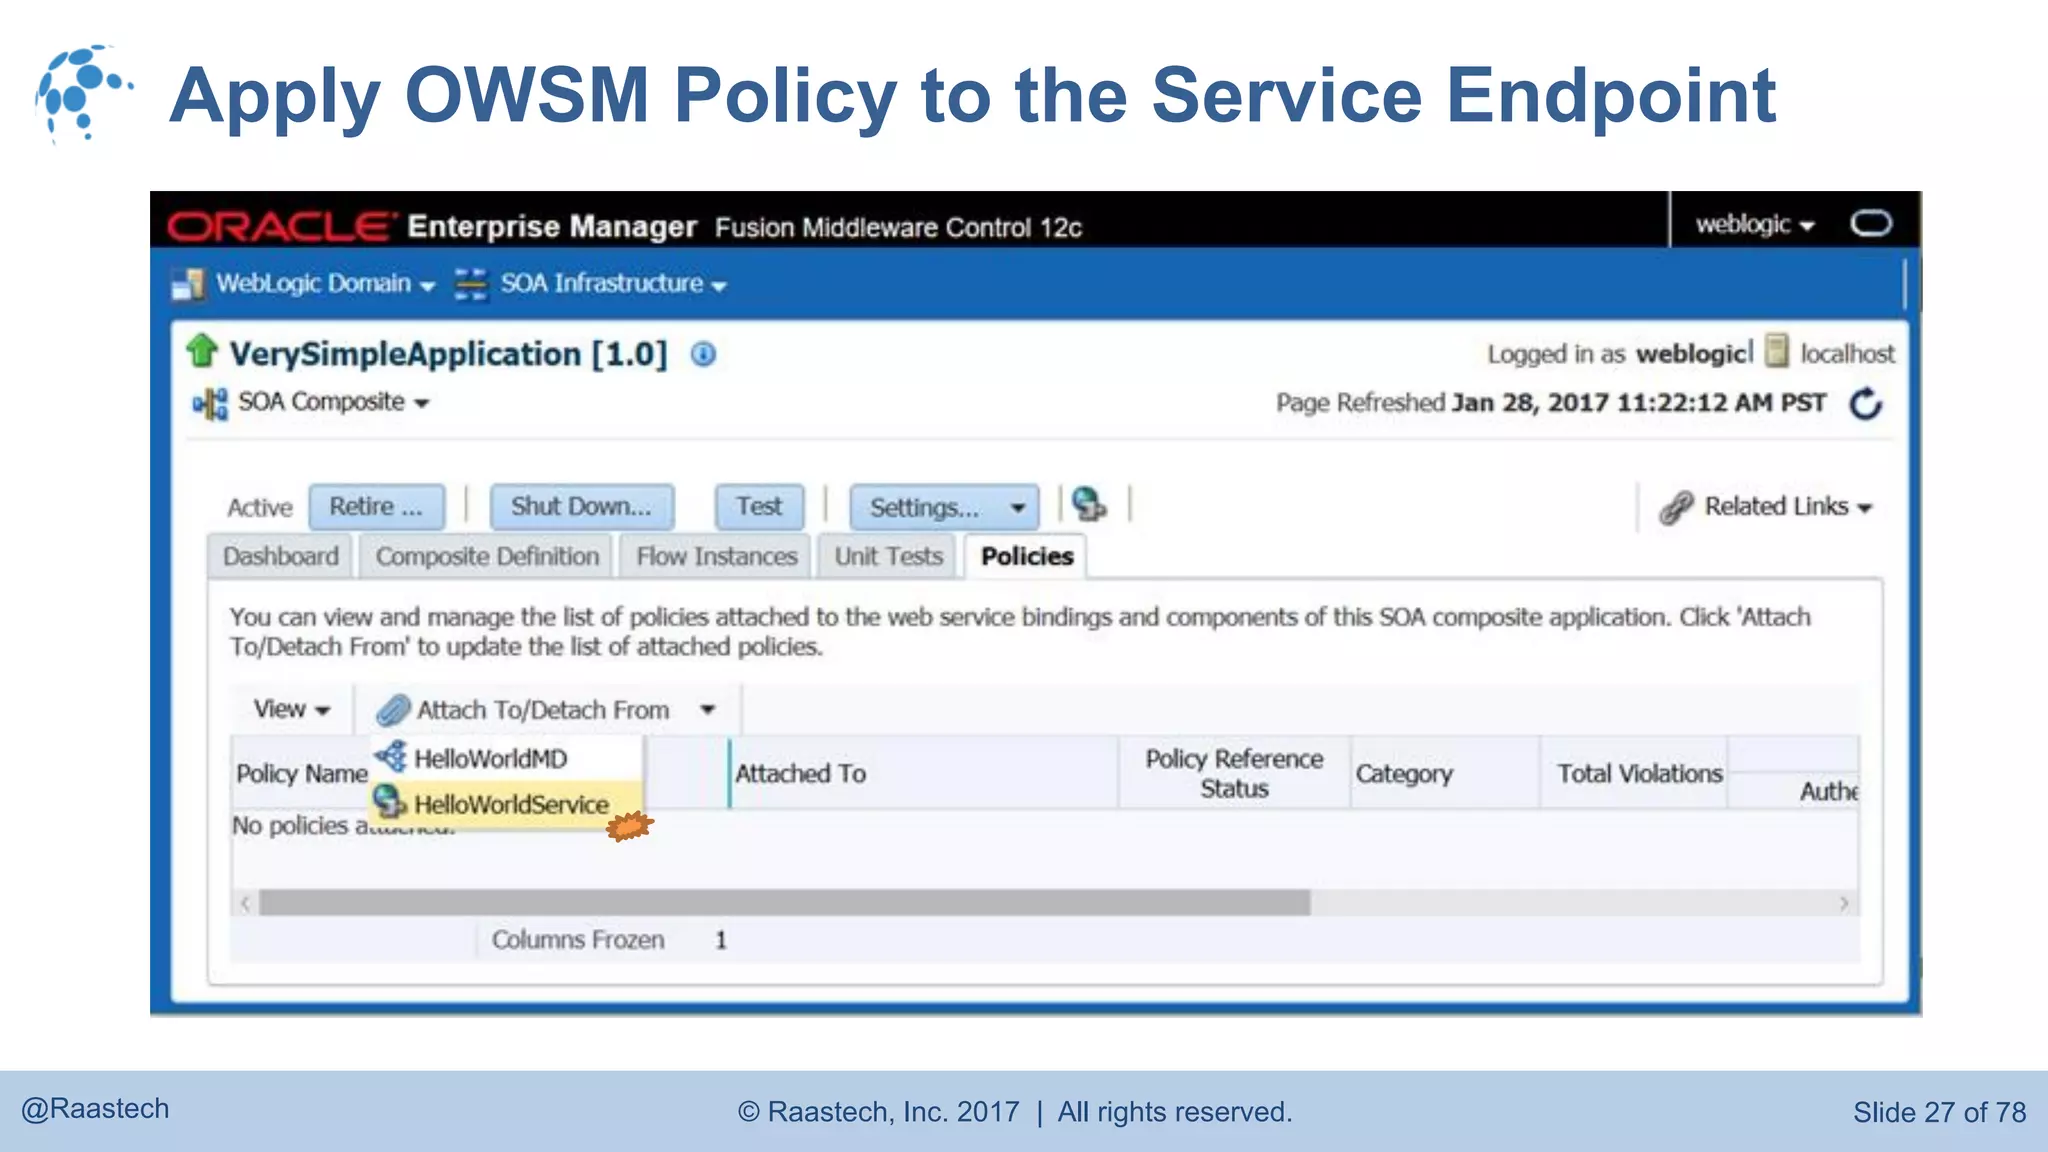Click the SOA Composite icon
The image size is (2048, 1152).
pyautogui.click(x=210, y=403)
